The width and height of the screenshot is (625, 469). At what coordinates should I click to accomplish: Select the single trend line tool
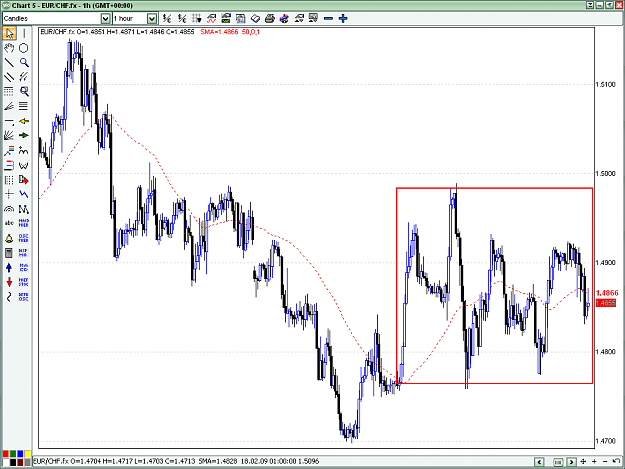pyautogui.click(x=9, y=63)
